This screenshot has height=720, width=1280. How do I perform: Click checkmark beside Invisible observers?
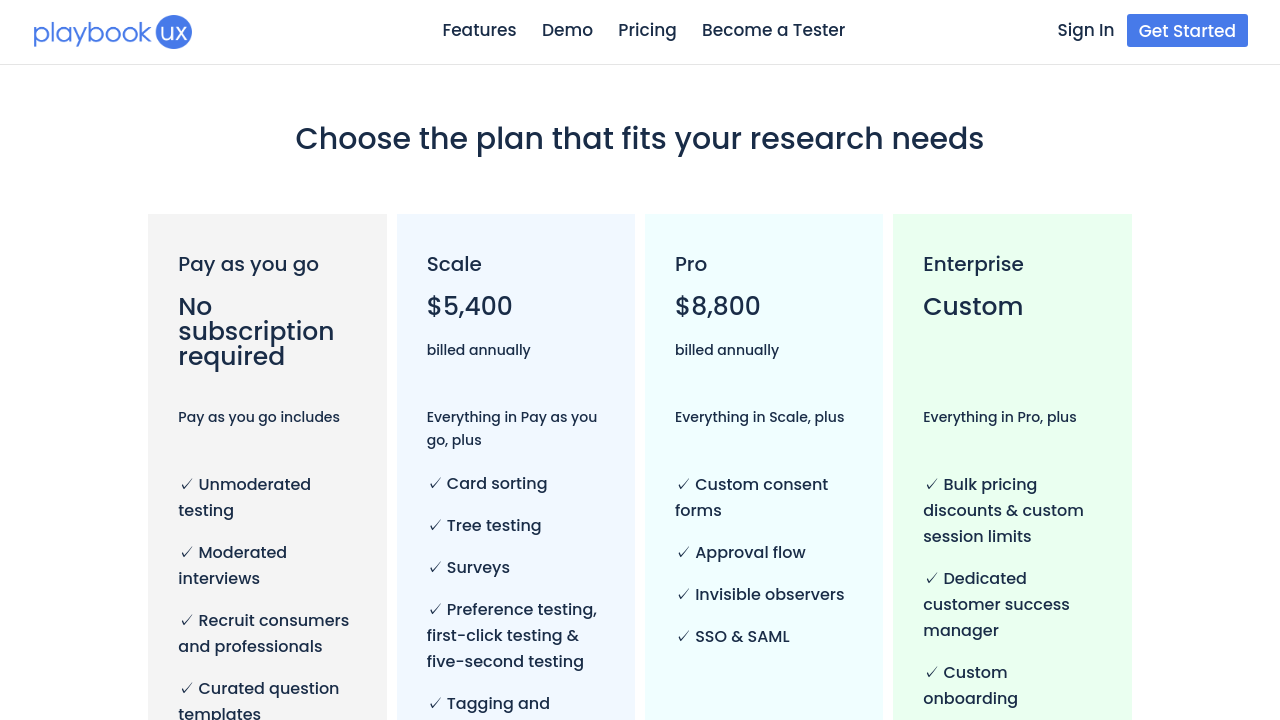683,595
